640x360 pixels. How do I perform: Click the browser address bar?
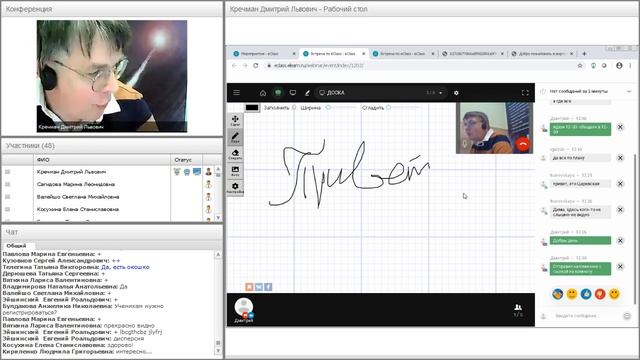point(420,65)
